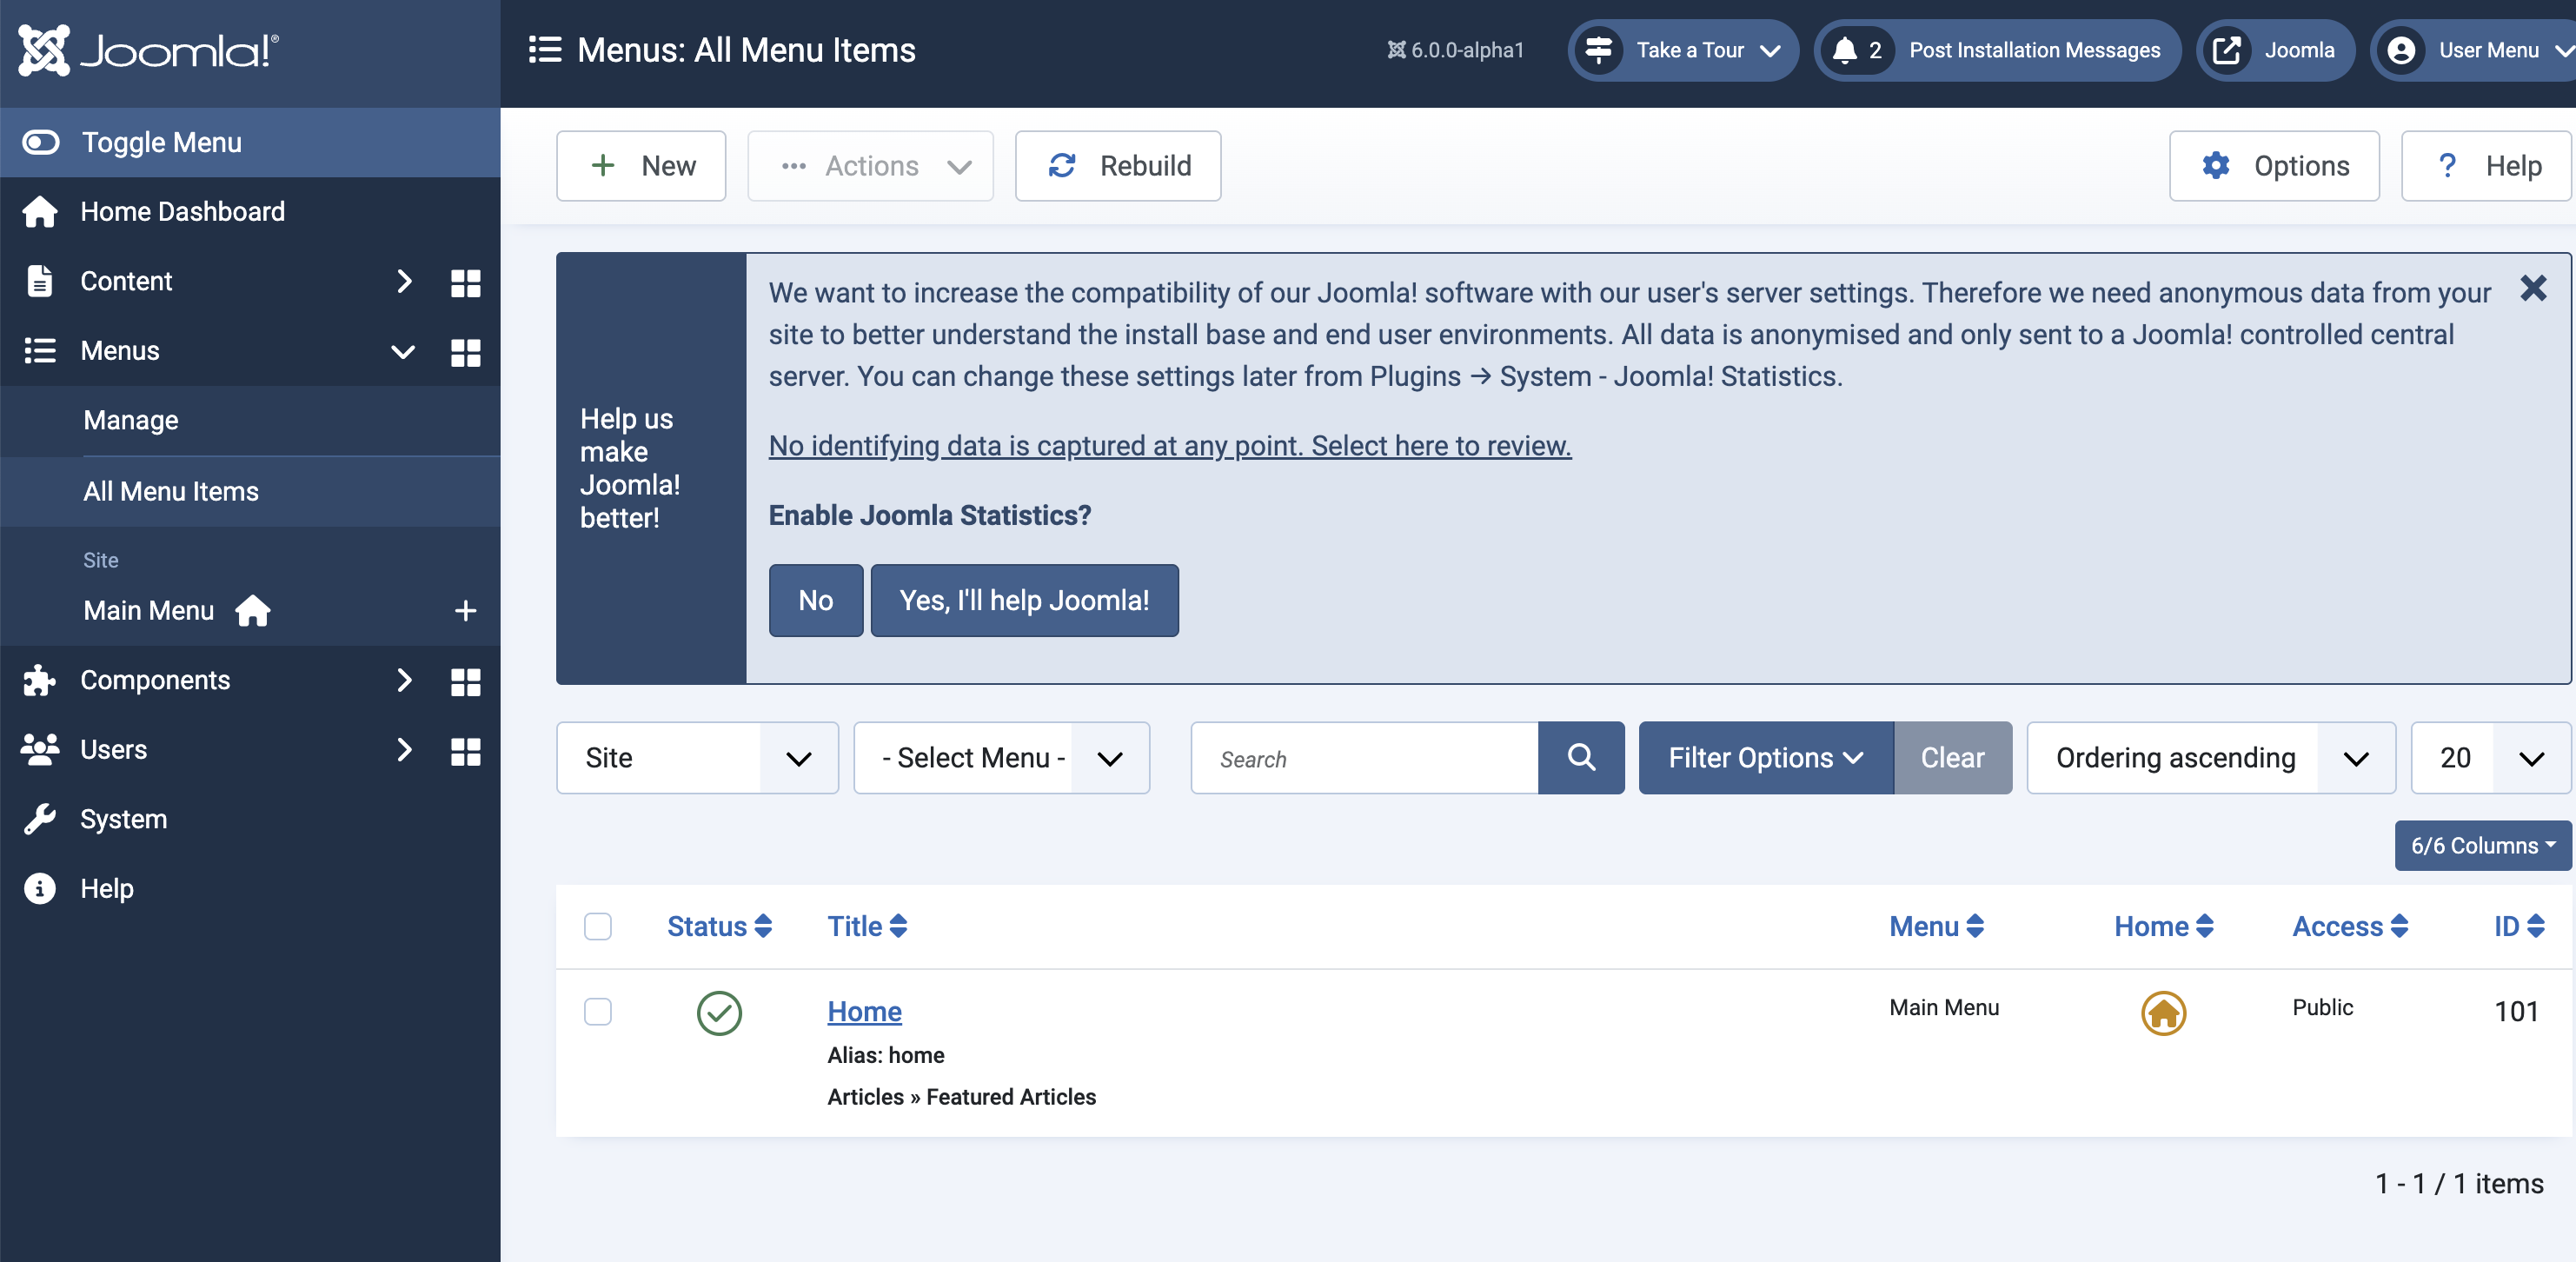Open the Home menu item link
This screenshot has width=2576, height=1262.
864,1011
